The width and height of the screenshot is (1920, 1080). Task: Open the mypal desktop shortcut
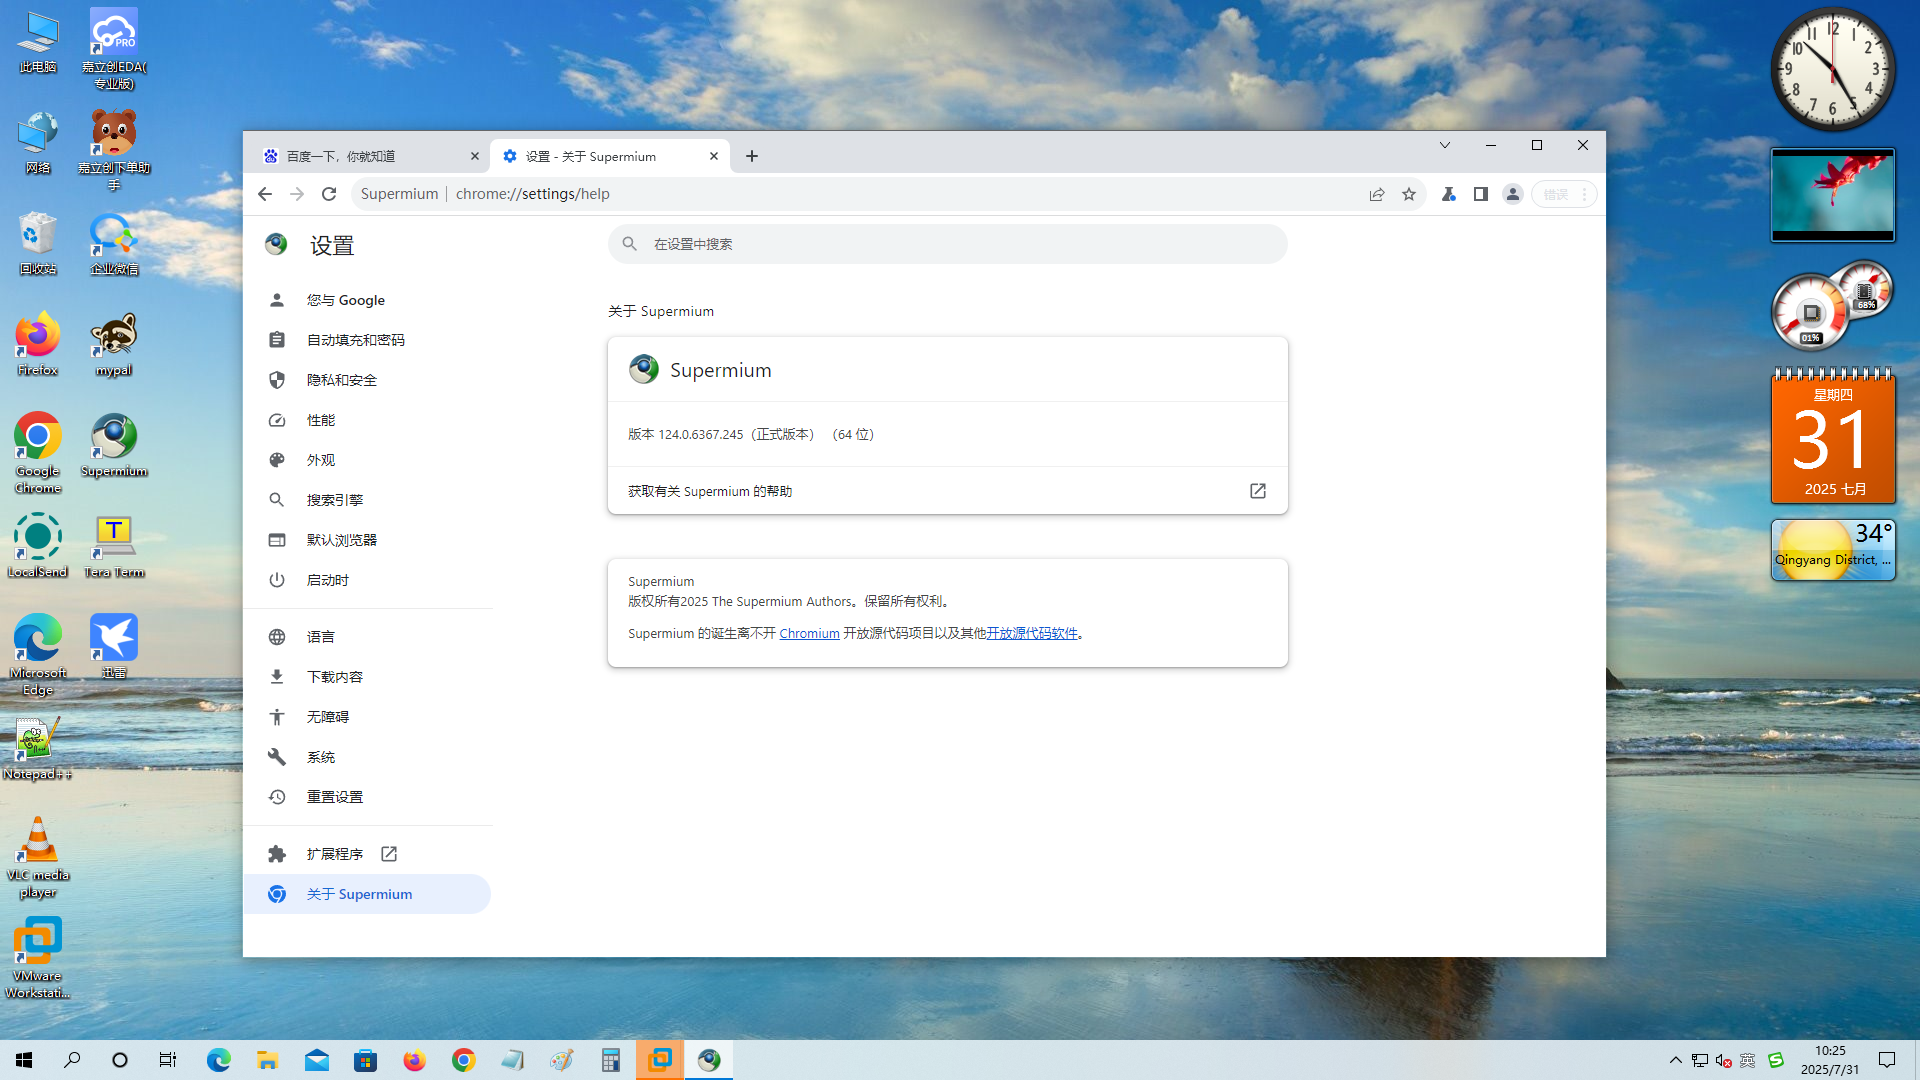(x=114, y=344)
